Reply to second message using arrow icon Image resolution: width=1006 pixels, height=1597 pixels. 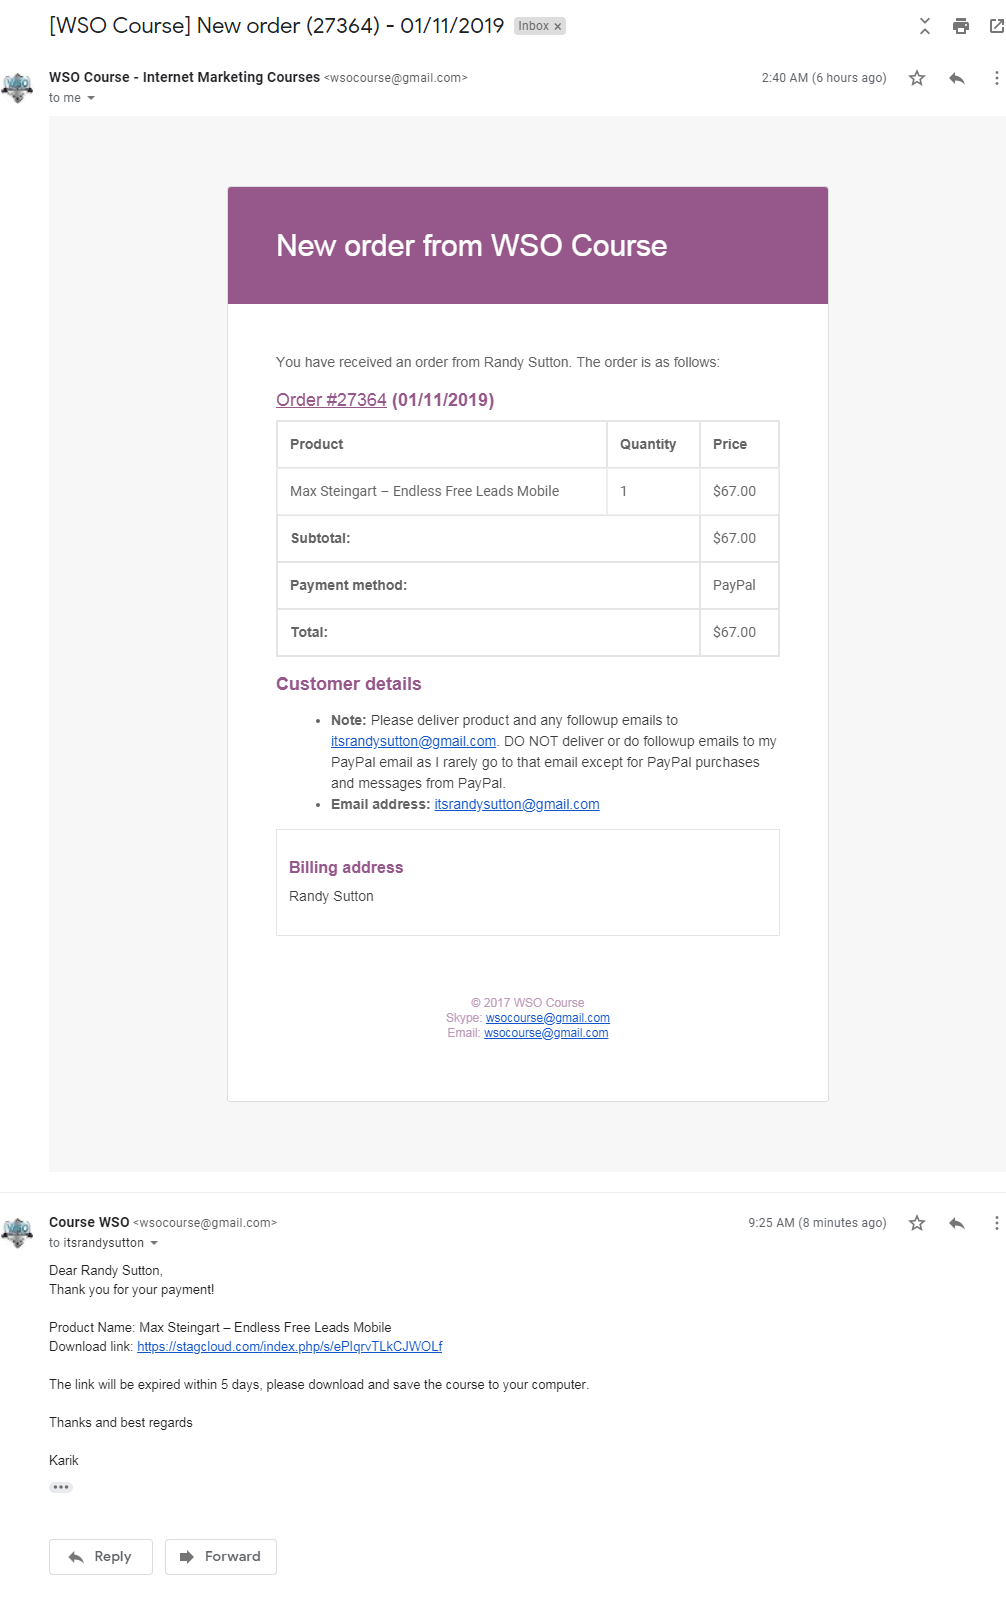pos(957,1223)
